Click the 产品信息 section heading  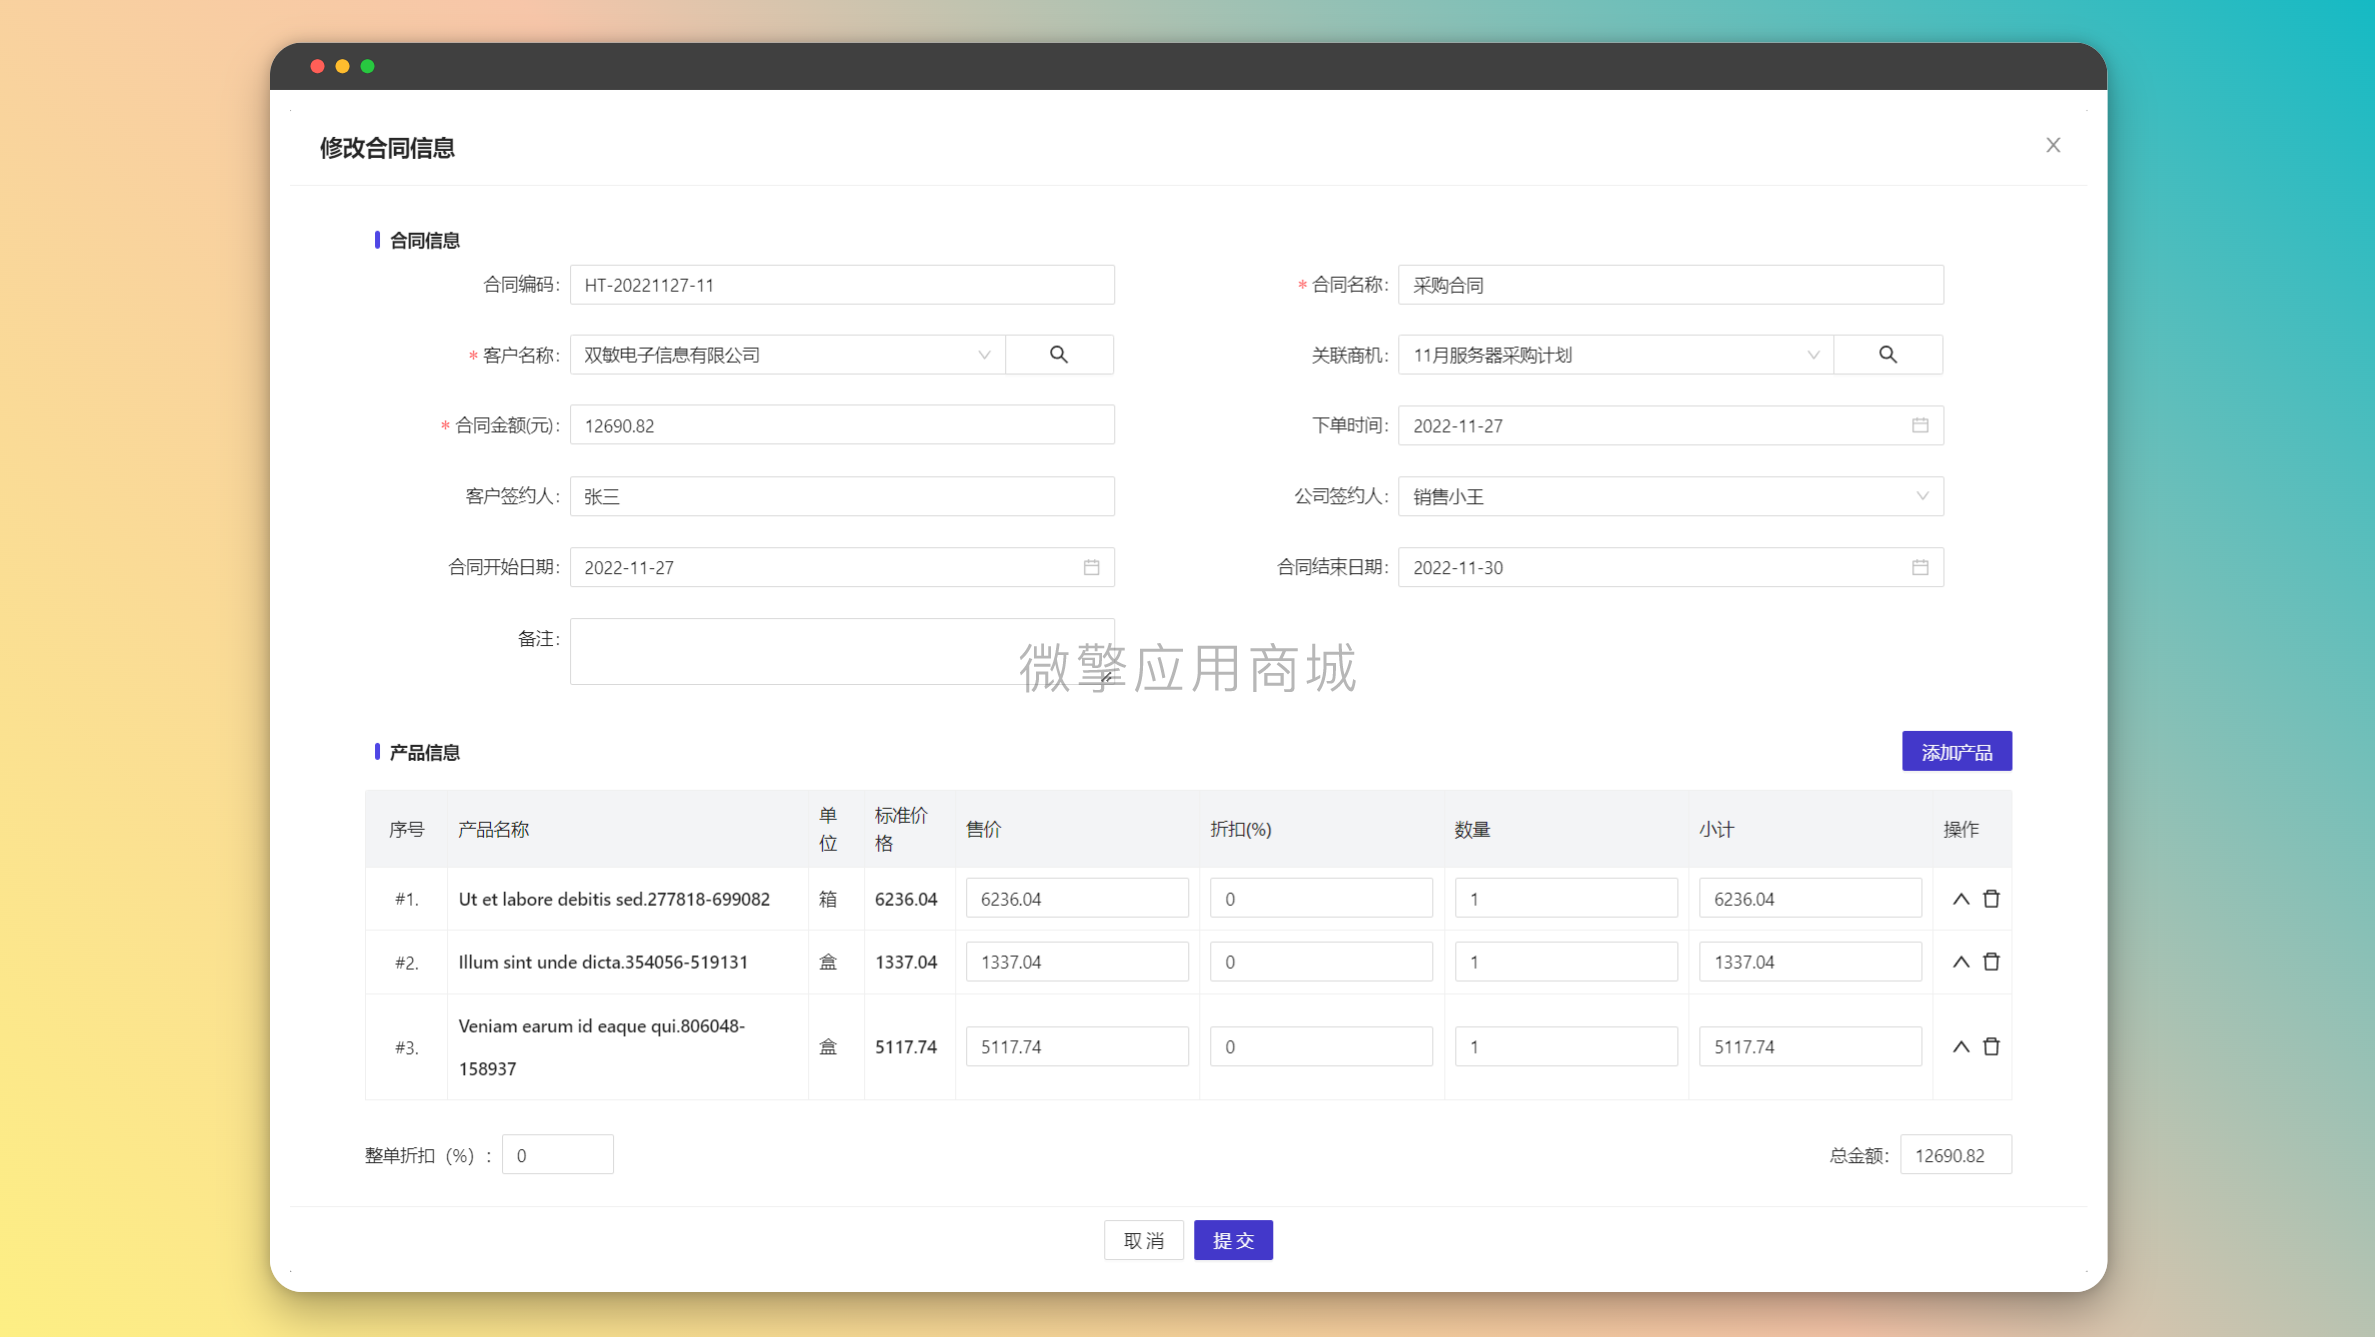coord(424,752)
